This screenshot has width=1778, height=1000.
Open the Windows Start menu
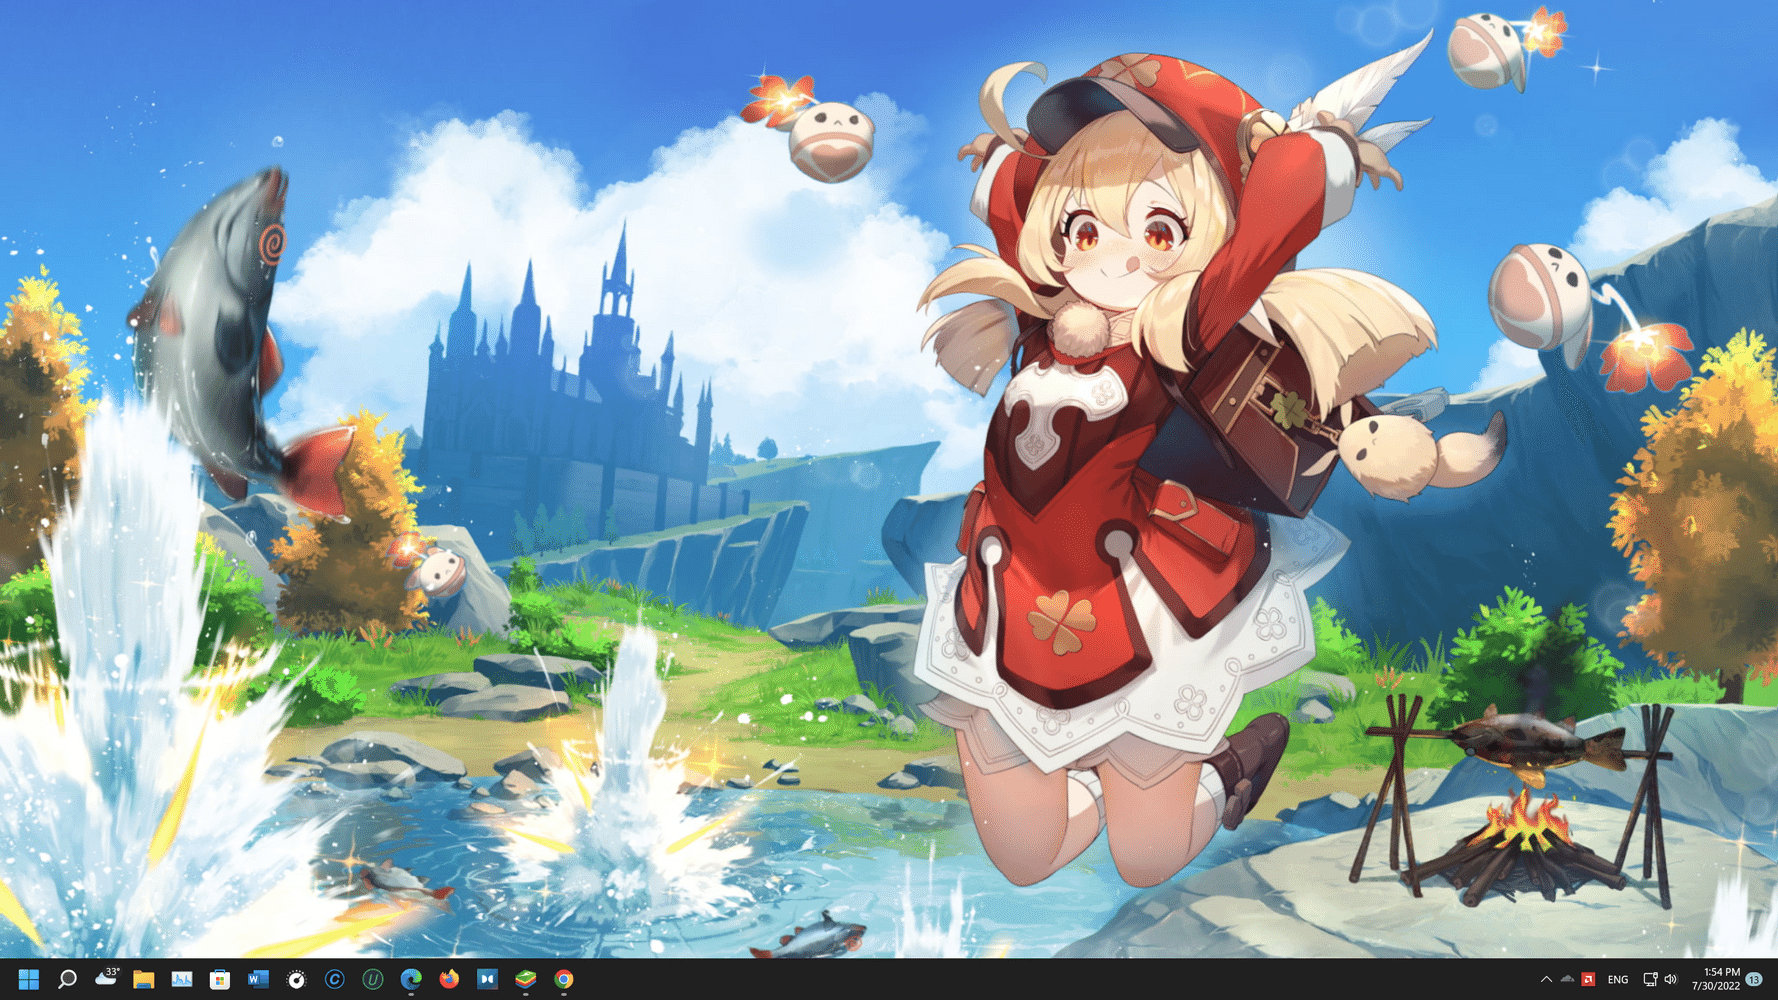coord(28,979)
